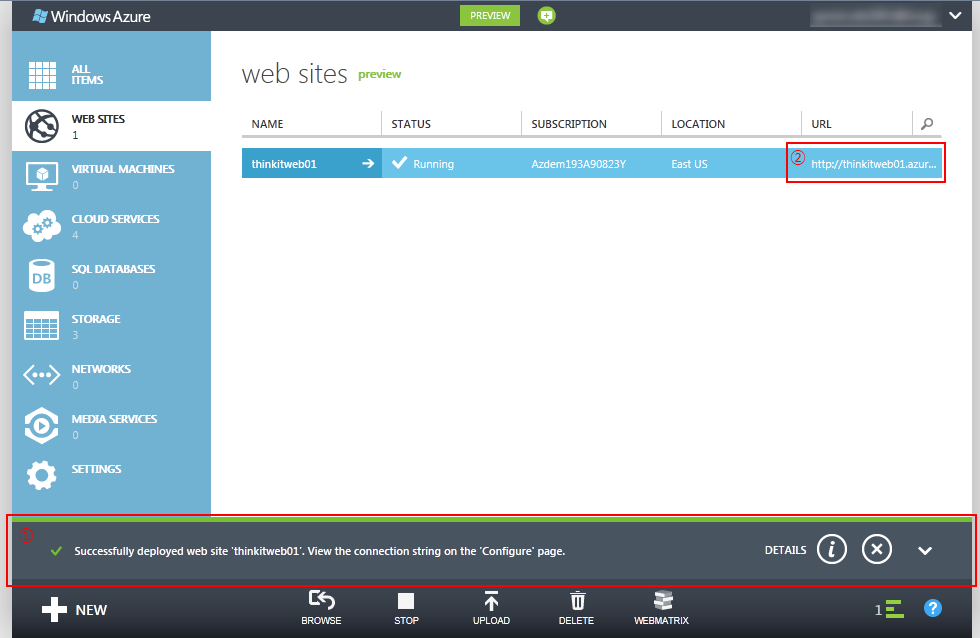Go to SQL DATABASES label

point(113,269)
